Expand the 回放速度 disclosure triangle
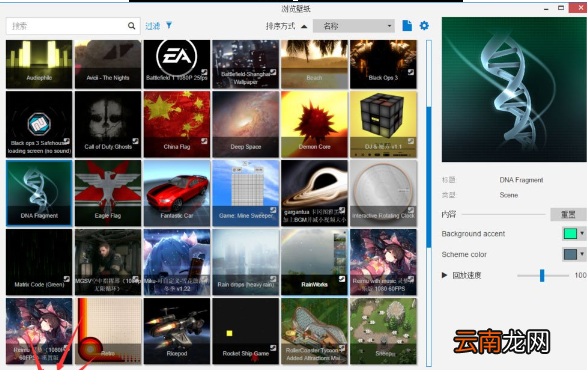The width and height of the screenshot is (587, 370). (444, 275)
